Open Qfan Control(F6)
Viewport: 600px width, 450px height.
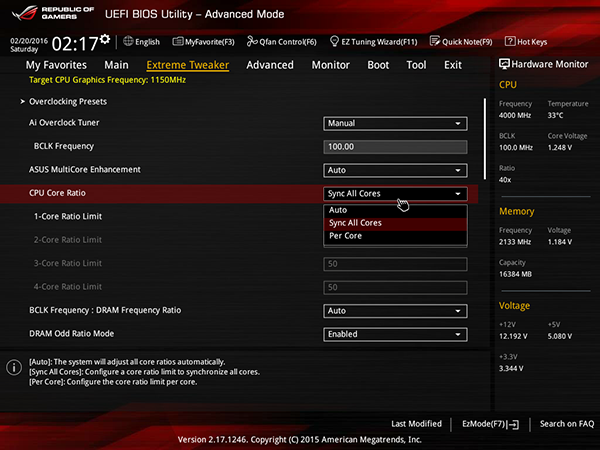coord(282,42)
